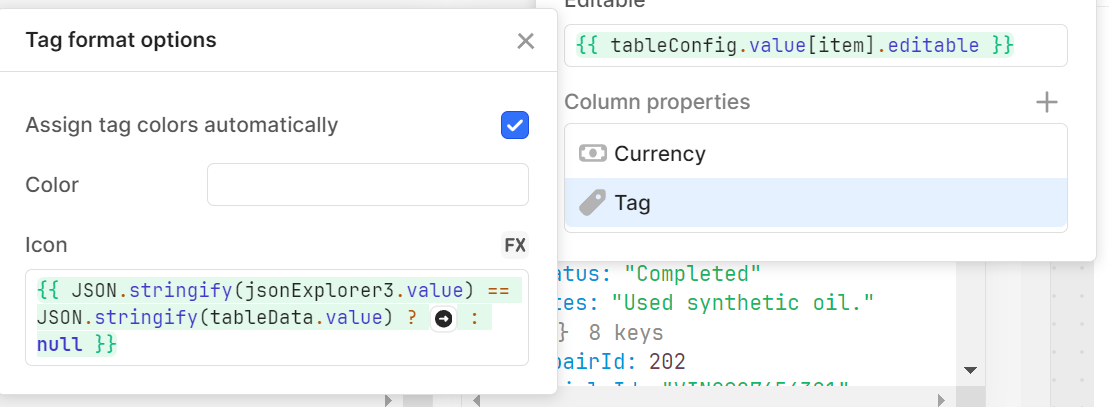
Task: Close the Tag format options dialog
Action: (526, 41)
